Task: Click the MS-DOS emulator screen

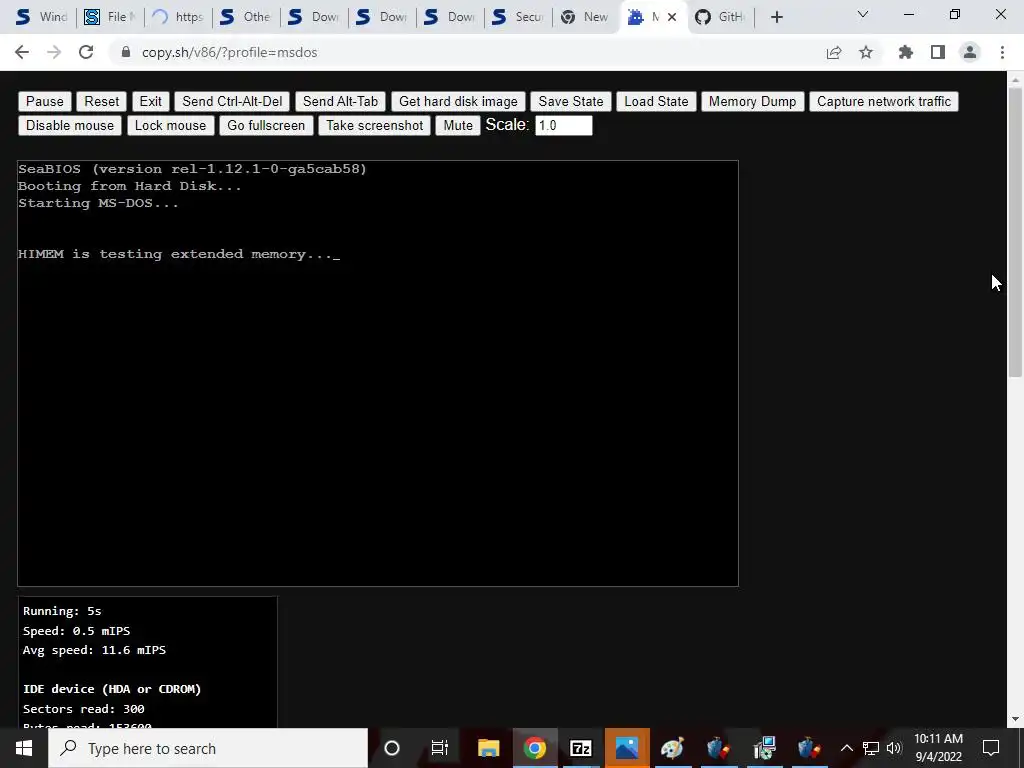Action: point(377,373)
